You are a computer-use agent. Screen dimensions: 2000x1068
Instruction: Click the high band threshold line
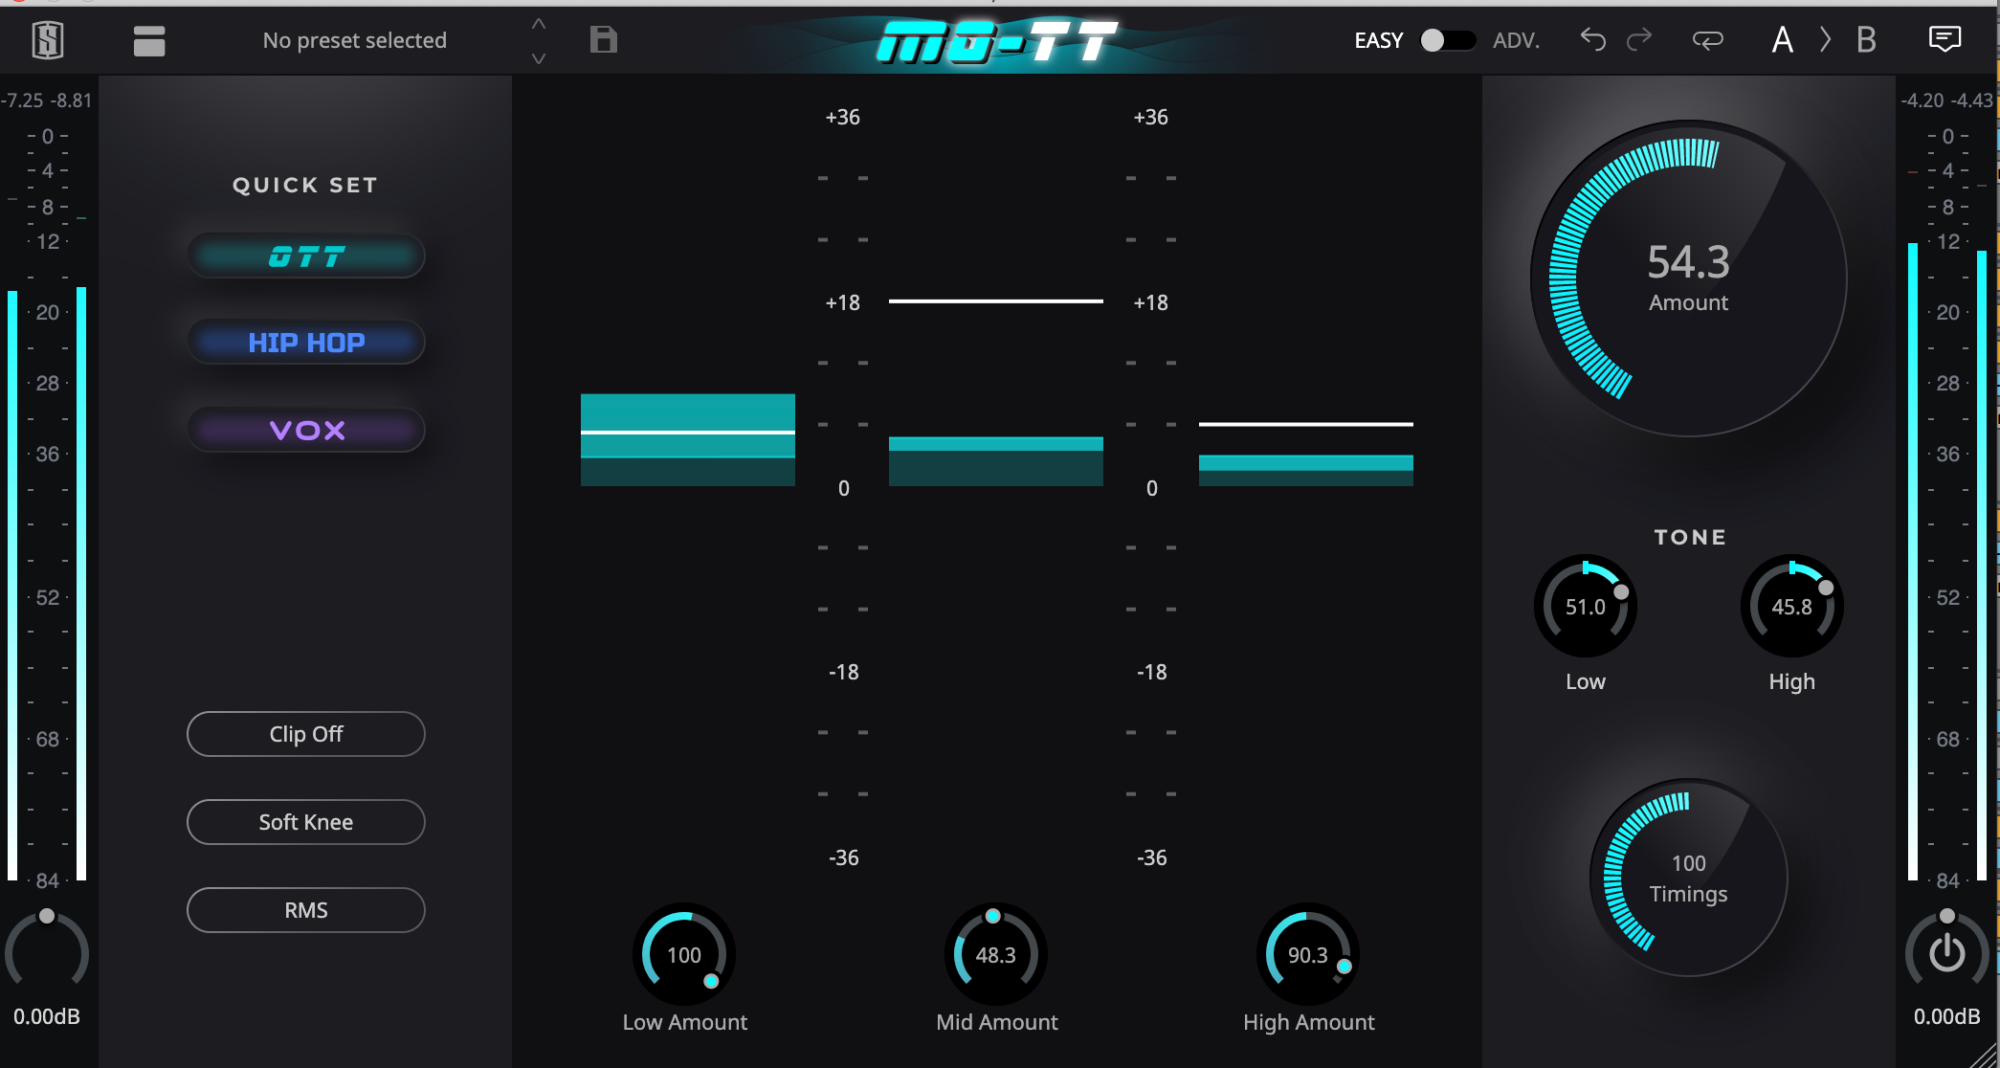1306,424
